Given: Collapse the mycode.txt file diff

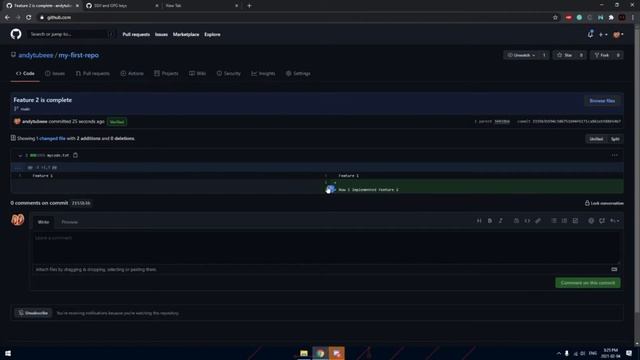Looking at the screenshot, I should coord(20,156).
